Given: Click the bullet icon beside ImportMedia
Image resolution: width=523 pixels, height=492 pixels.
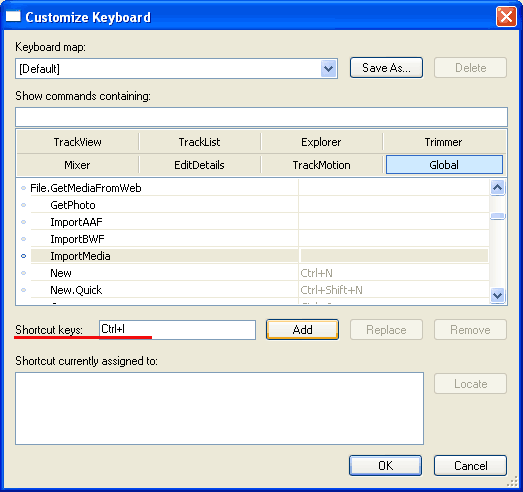Looking at the screenshot, I should 23,256.
